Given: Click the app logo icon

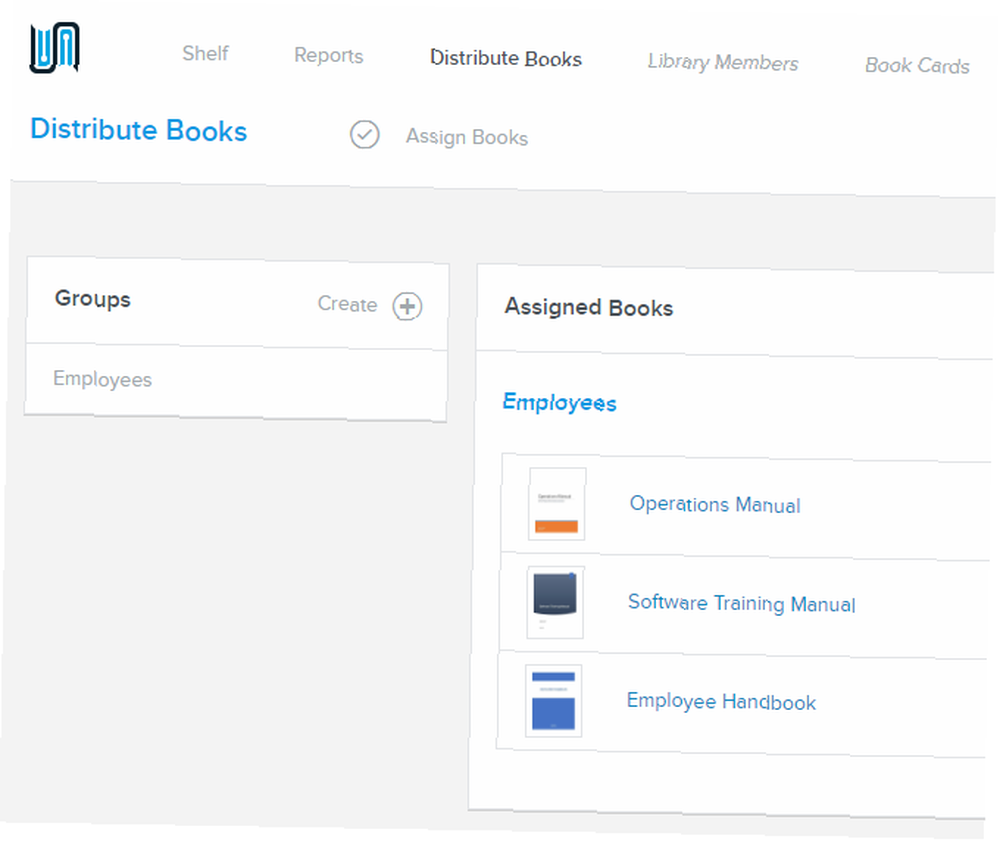Looking at the screenshot, I should [55, 48].
